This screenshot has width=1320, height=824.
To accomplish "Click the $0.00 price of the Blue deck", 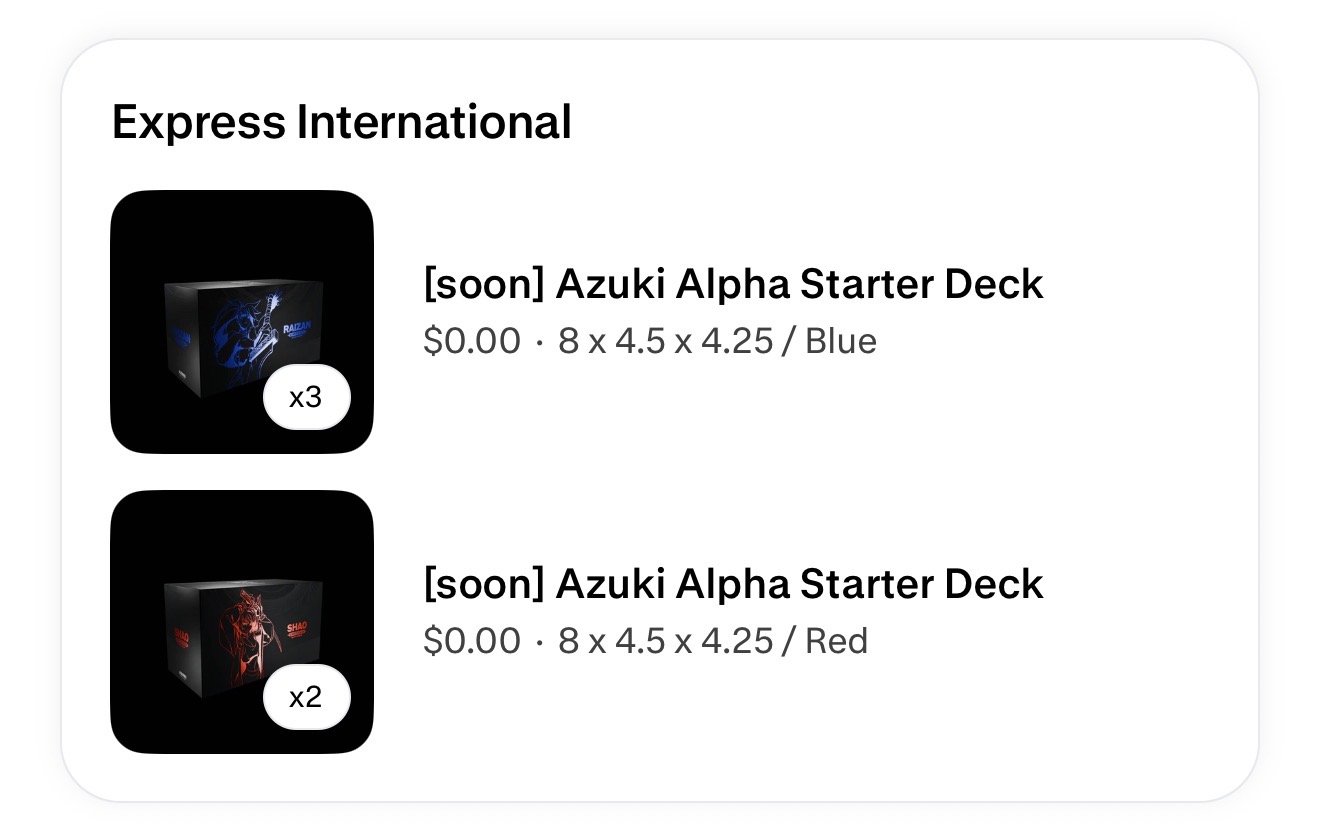I will point(471,342).
